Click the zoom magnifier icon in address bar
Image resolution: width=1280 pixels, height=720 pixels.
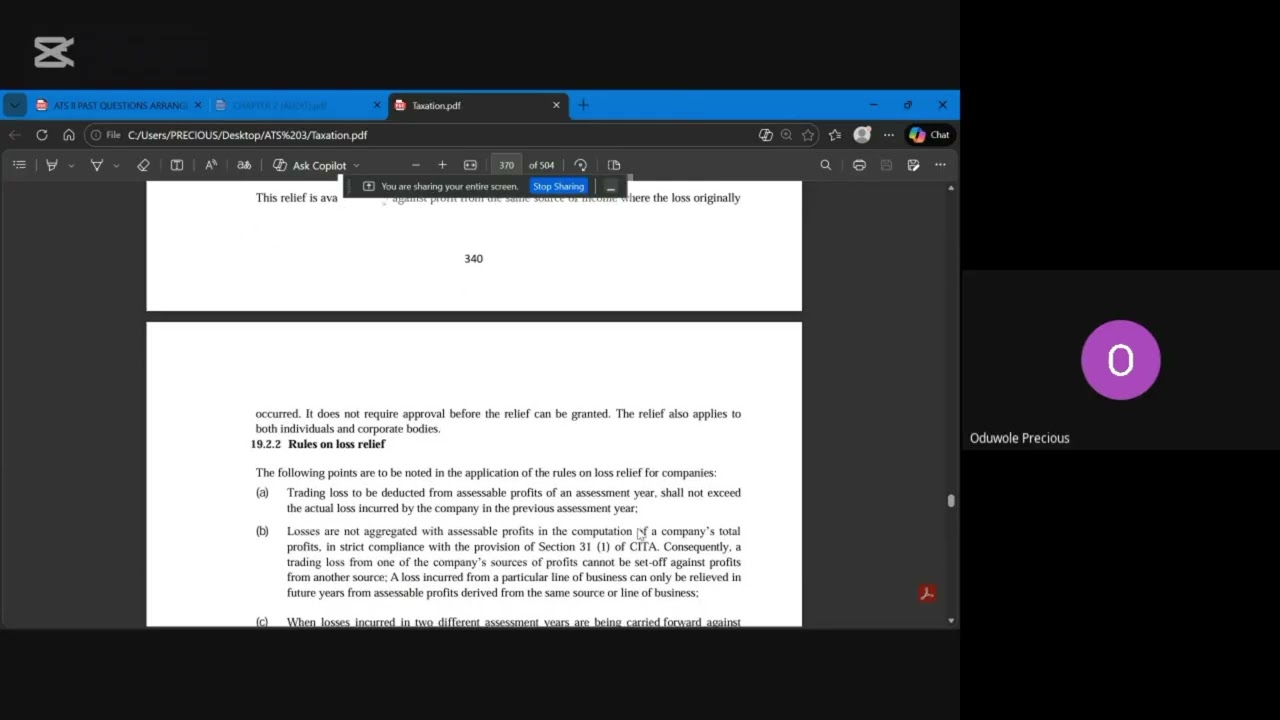click(786, 135)
